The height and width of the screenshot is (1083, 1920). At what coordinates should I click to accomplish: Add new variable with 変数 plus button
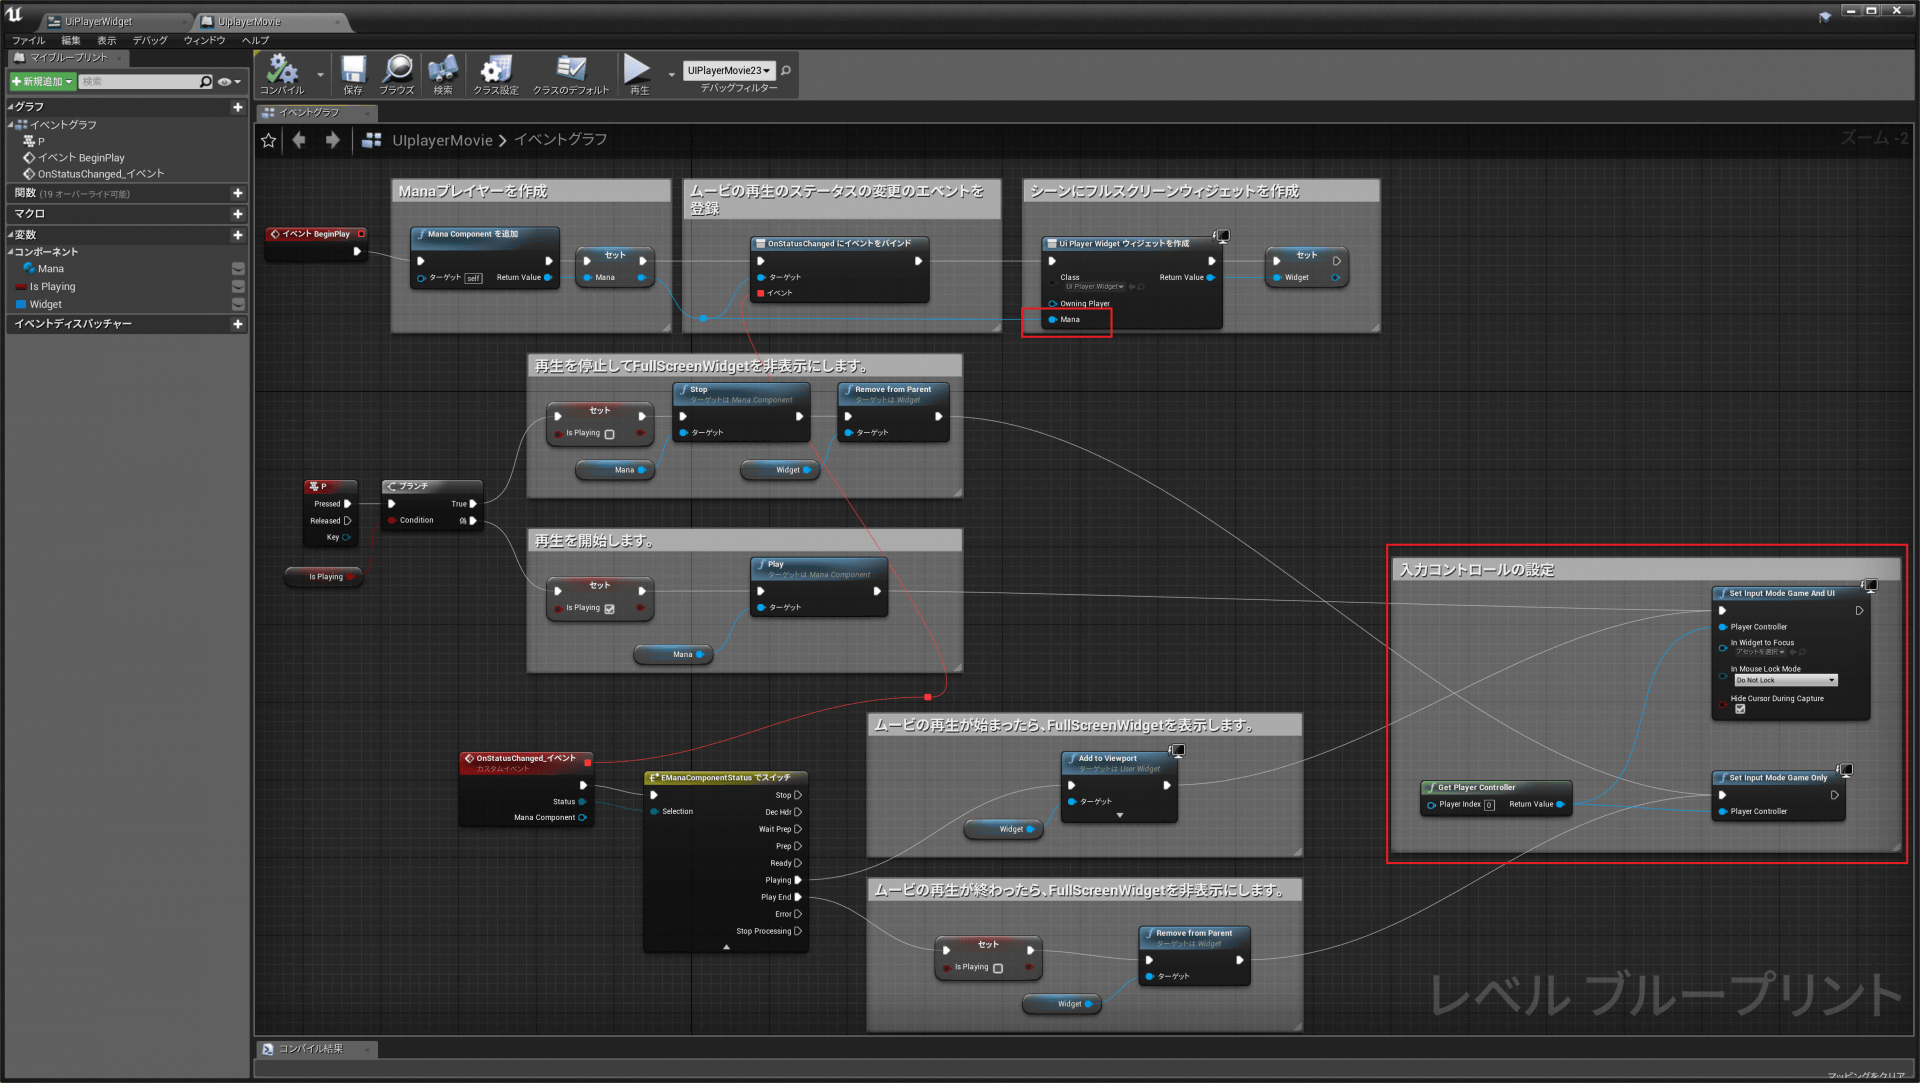238,235
